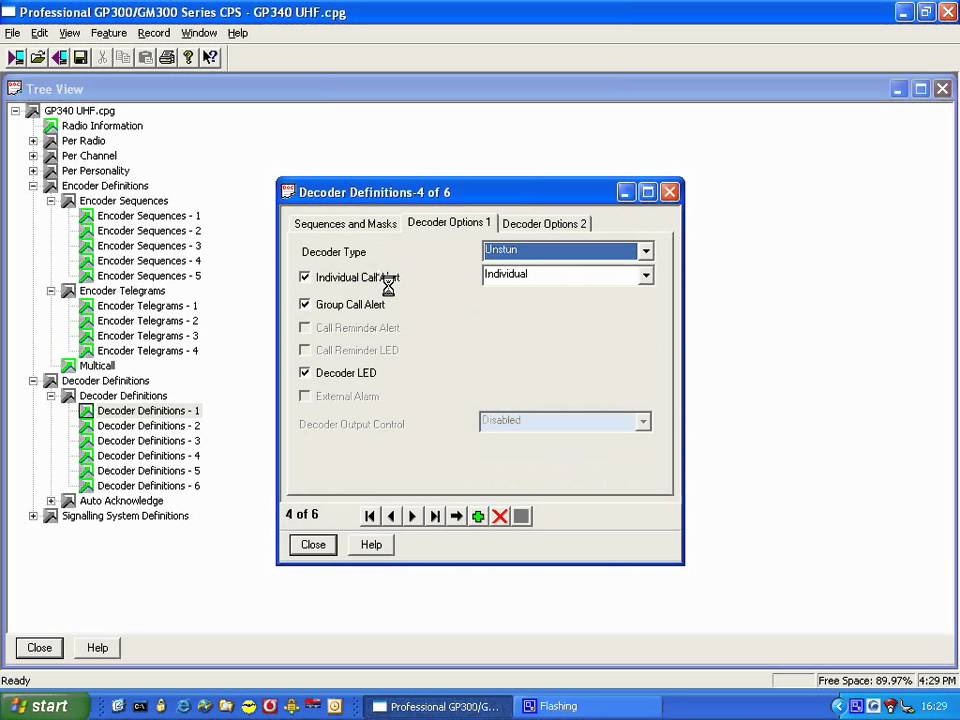Click the Open file folder icon

pyautogui.click(x=38, y=58)
